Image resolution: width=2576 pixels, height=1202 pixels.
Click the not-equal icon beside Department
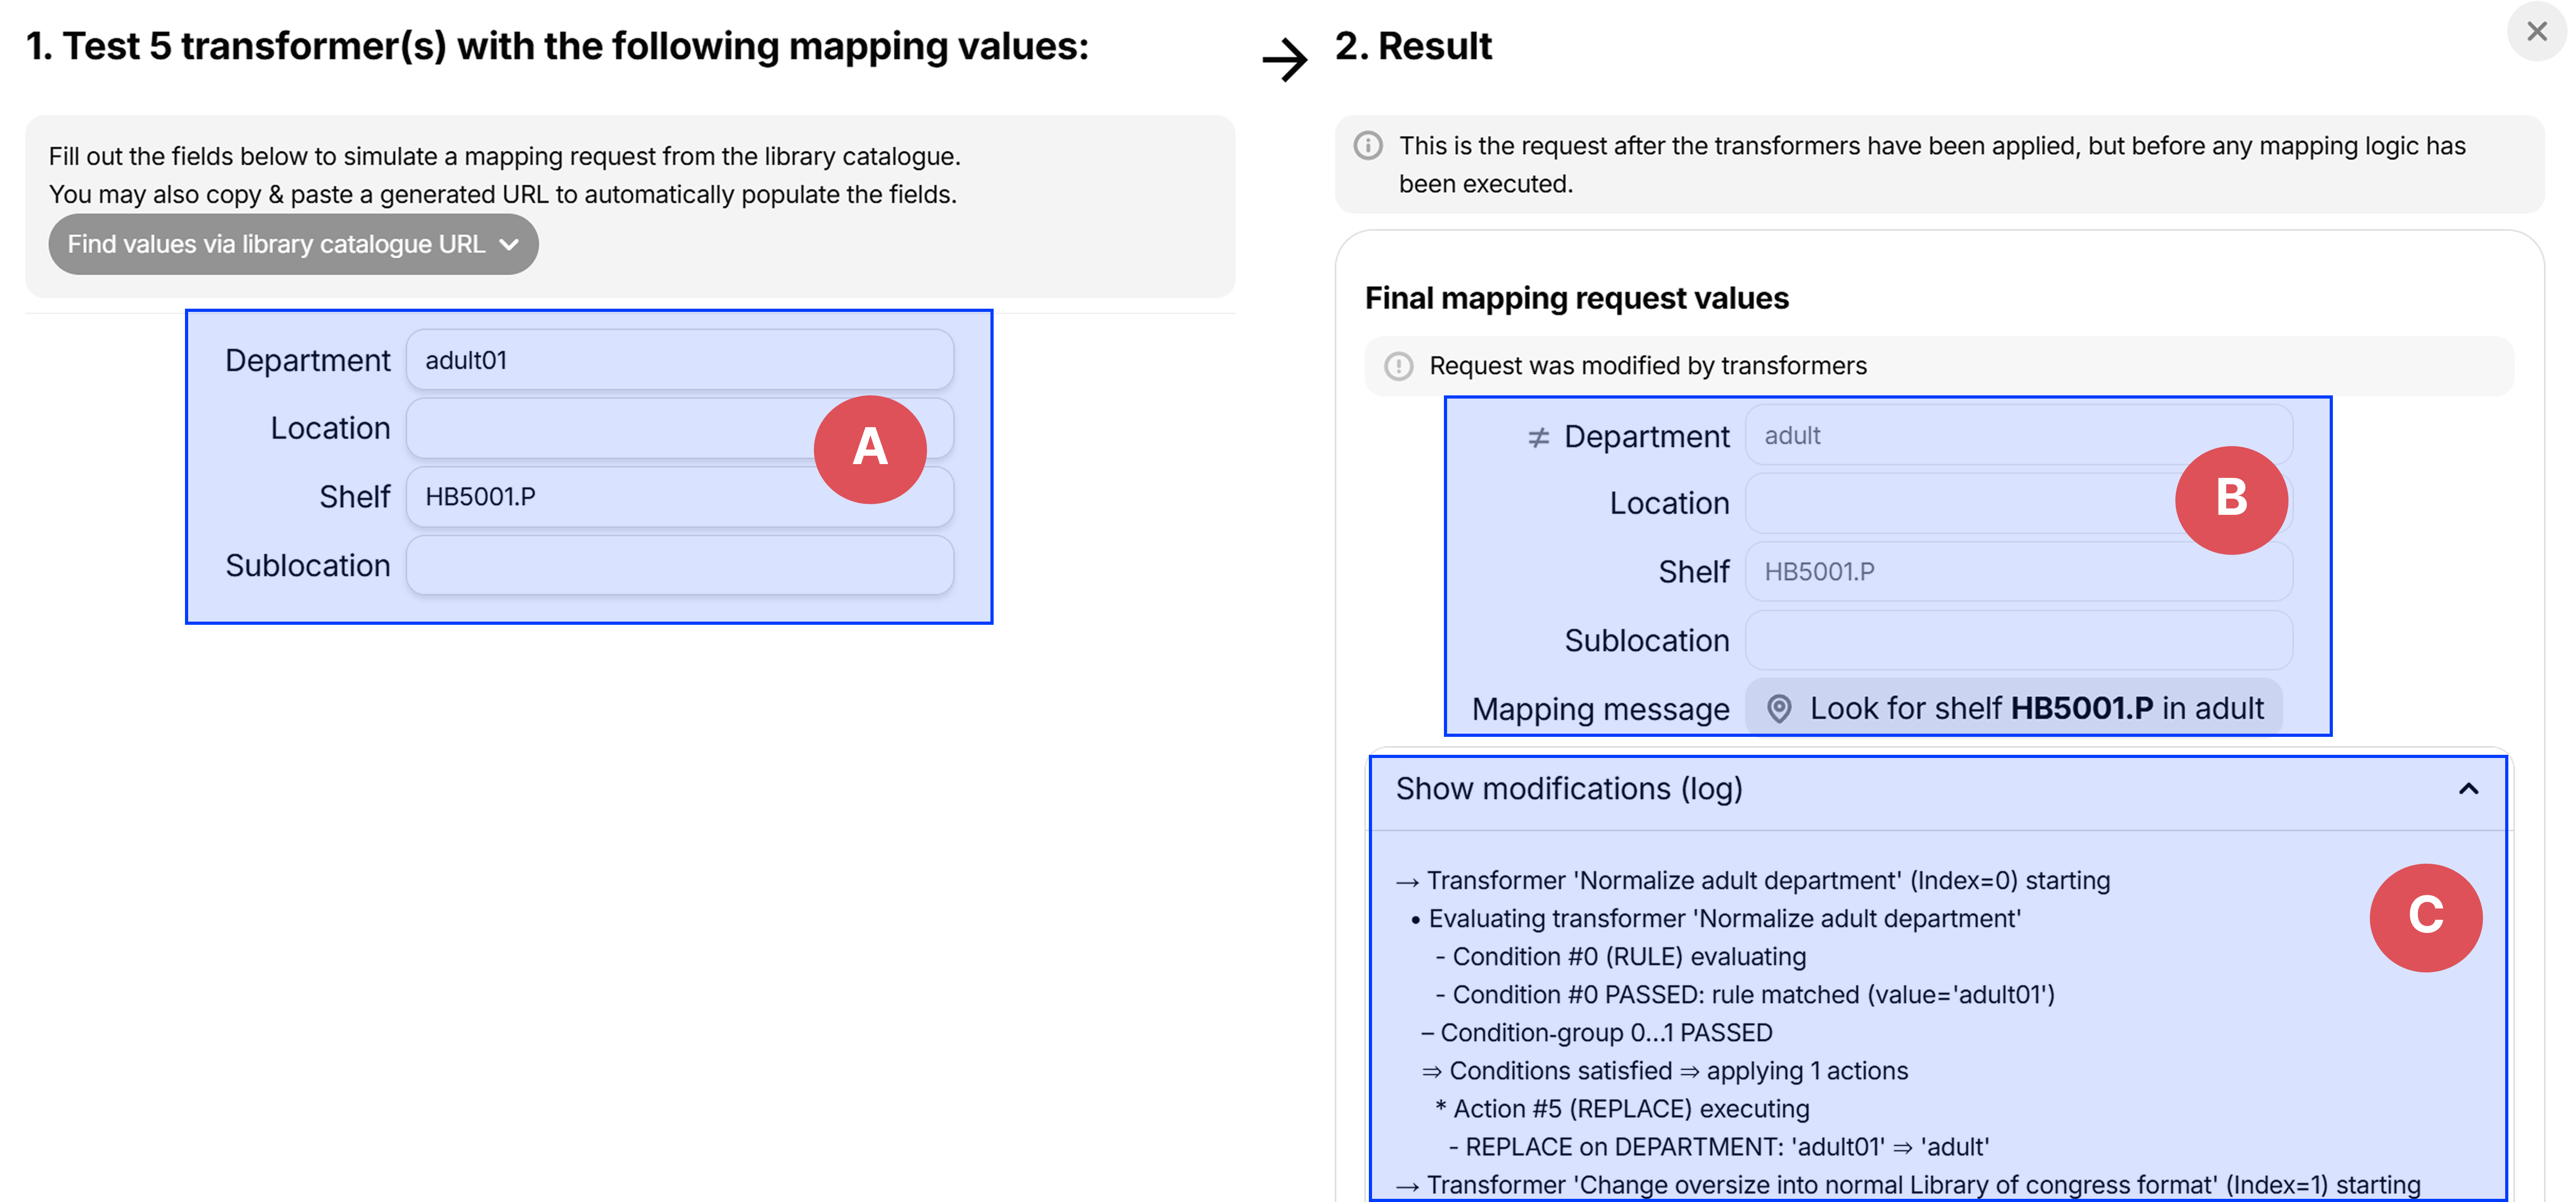click(1538, 437)
